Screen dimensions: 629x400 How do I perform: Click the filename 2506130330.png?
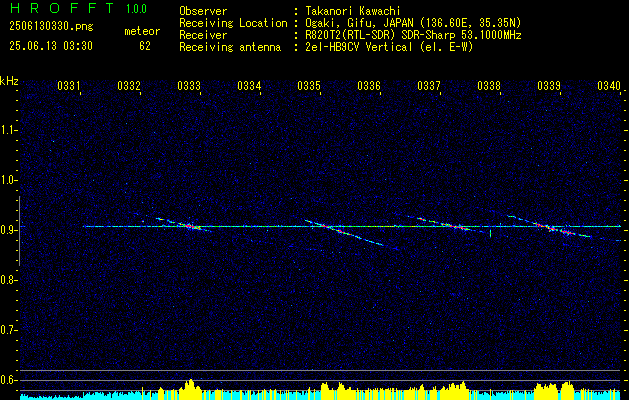tap(51, 26)
